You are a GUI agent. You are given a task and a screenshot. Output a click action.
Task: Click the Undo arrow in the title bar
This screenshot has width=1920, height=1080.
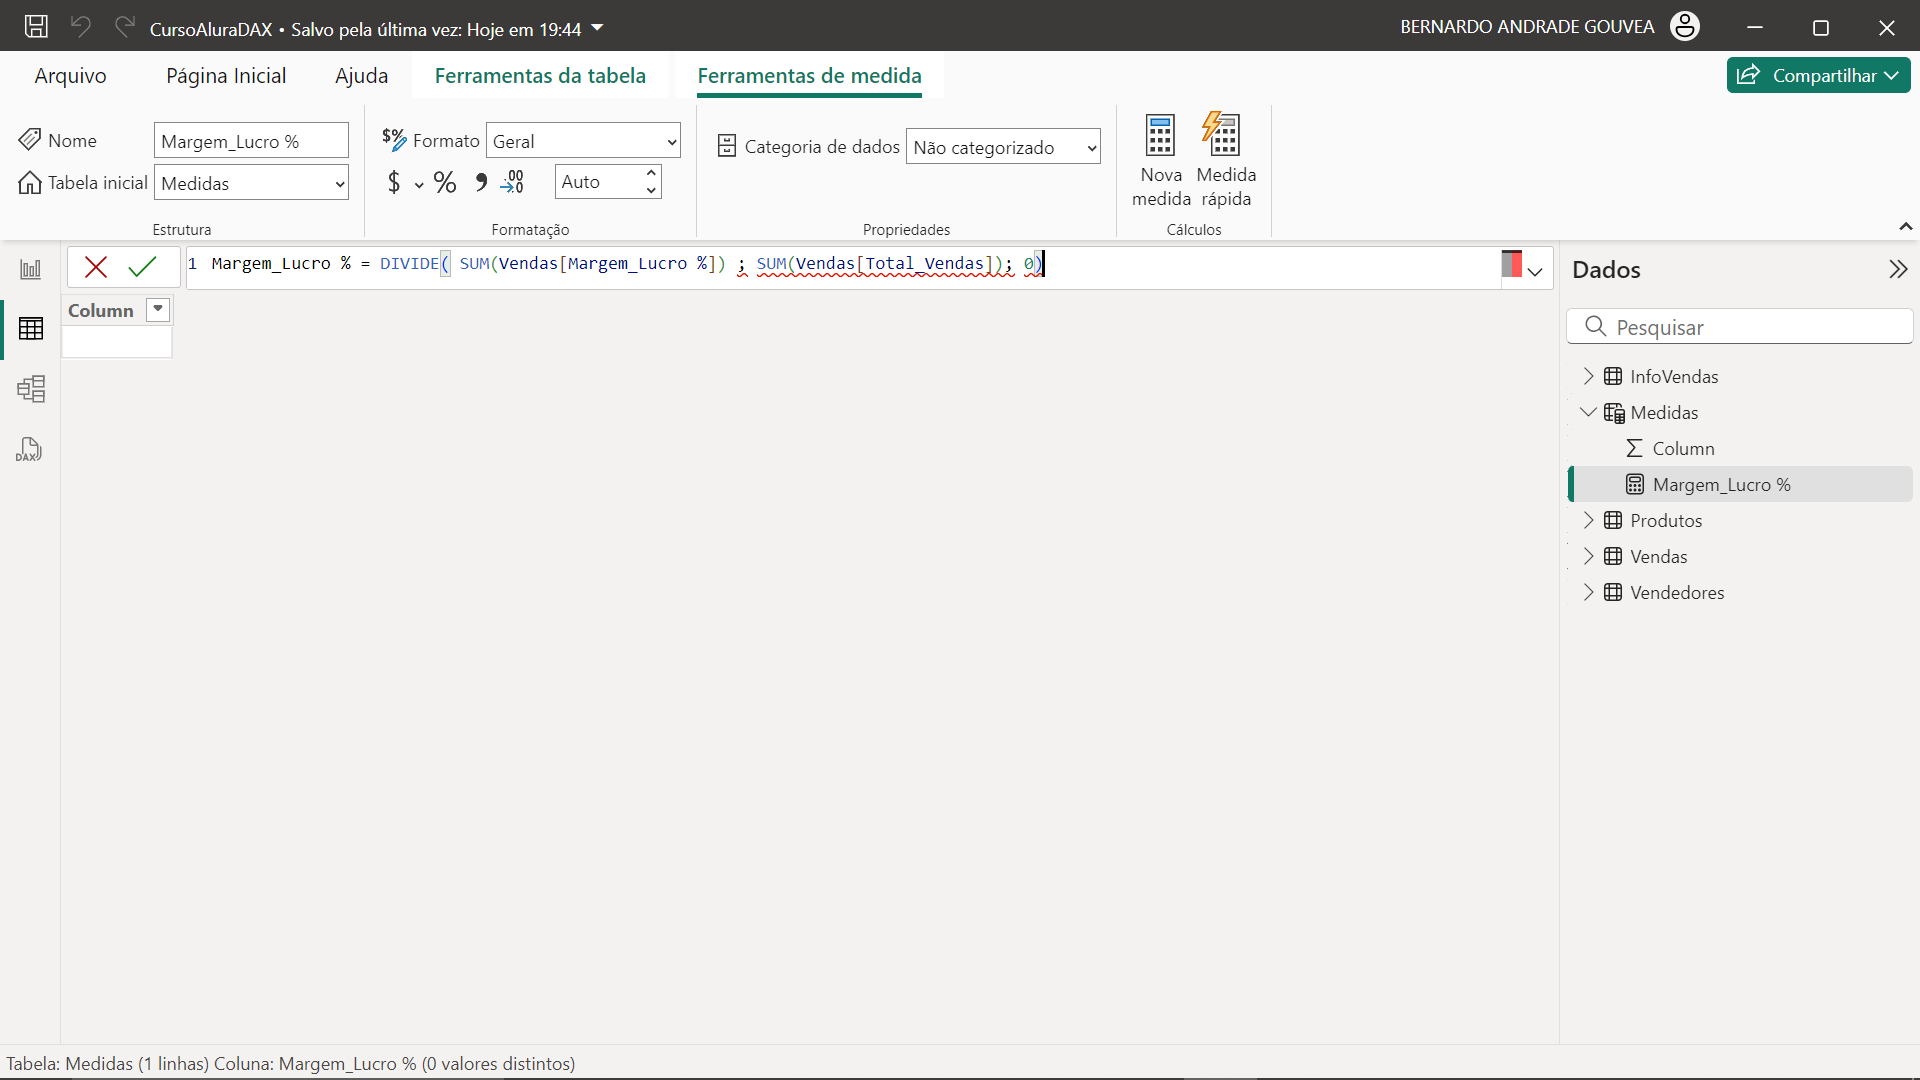point(81,27)
